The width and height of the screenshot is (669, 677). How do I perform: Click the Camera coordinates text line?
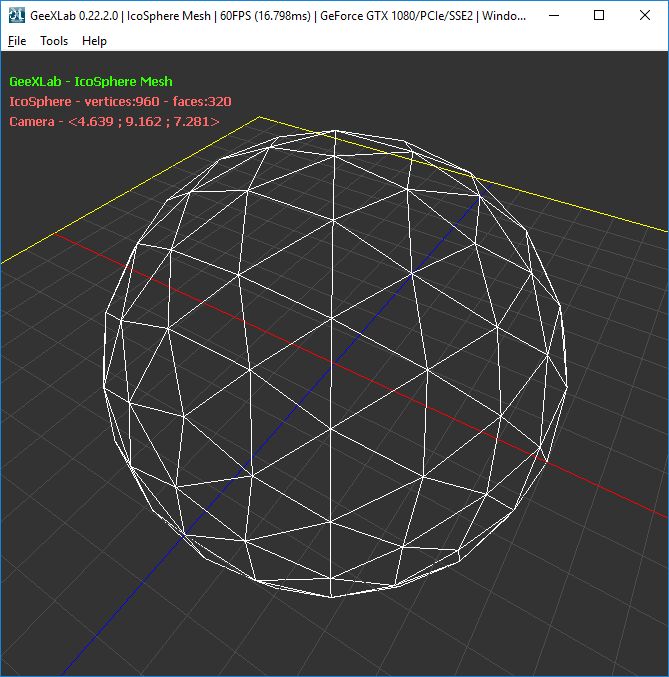pyautogui.click(x=114, y=121)
